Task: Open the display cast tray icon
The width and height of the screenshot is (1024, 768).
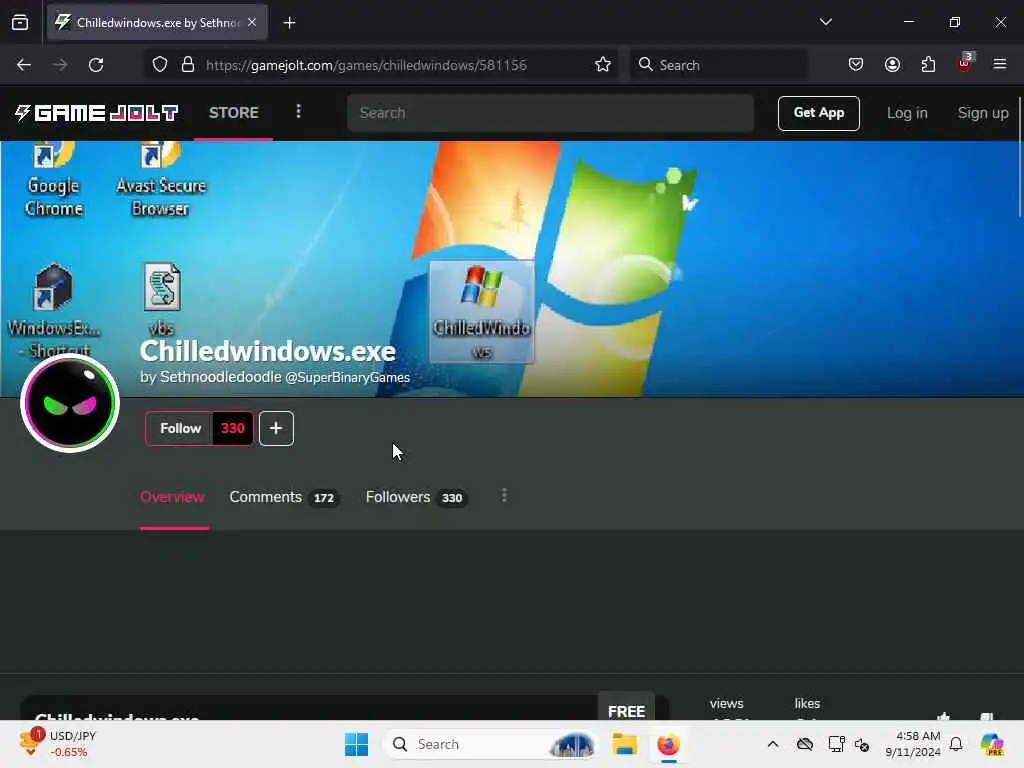Action: tap(835, 744)
